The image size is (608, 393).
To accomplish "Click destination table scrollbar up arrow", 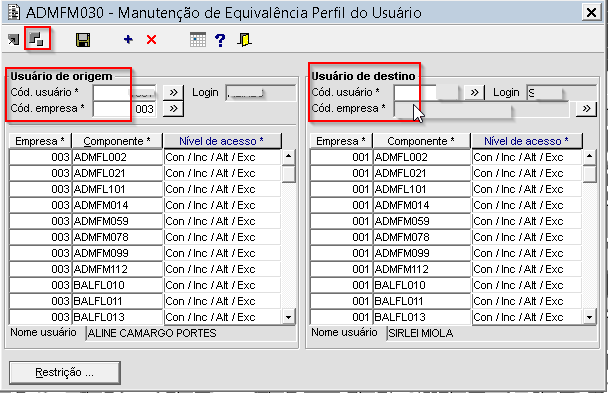I will click(589, 157).
